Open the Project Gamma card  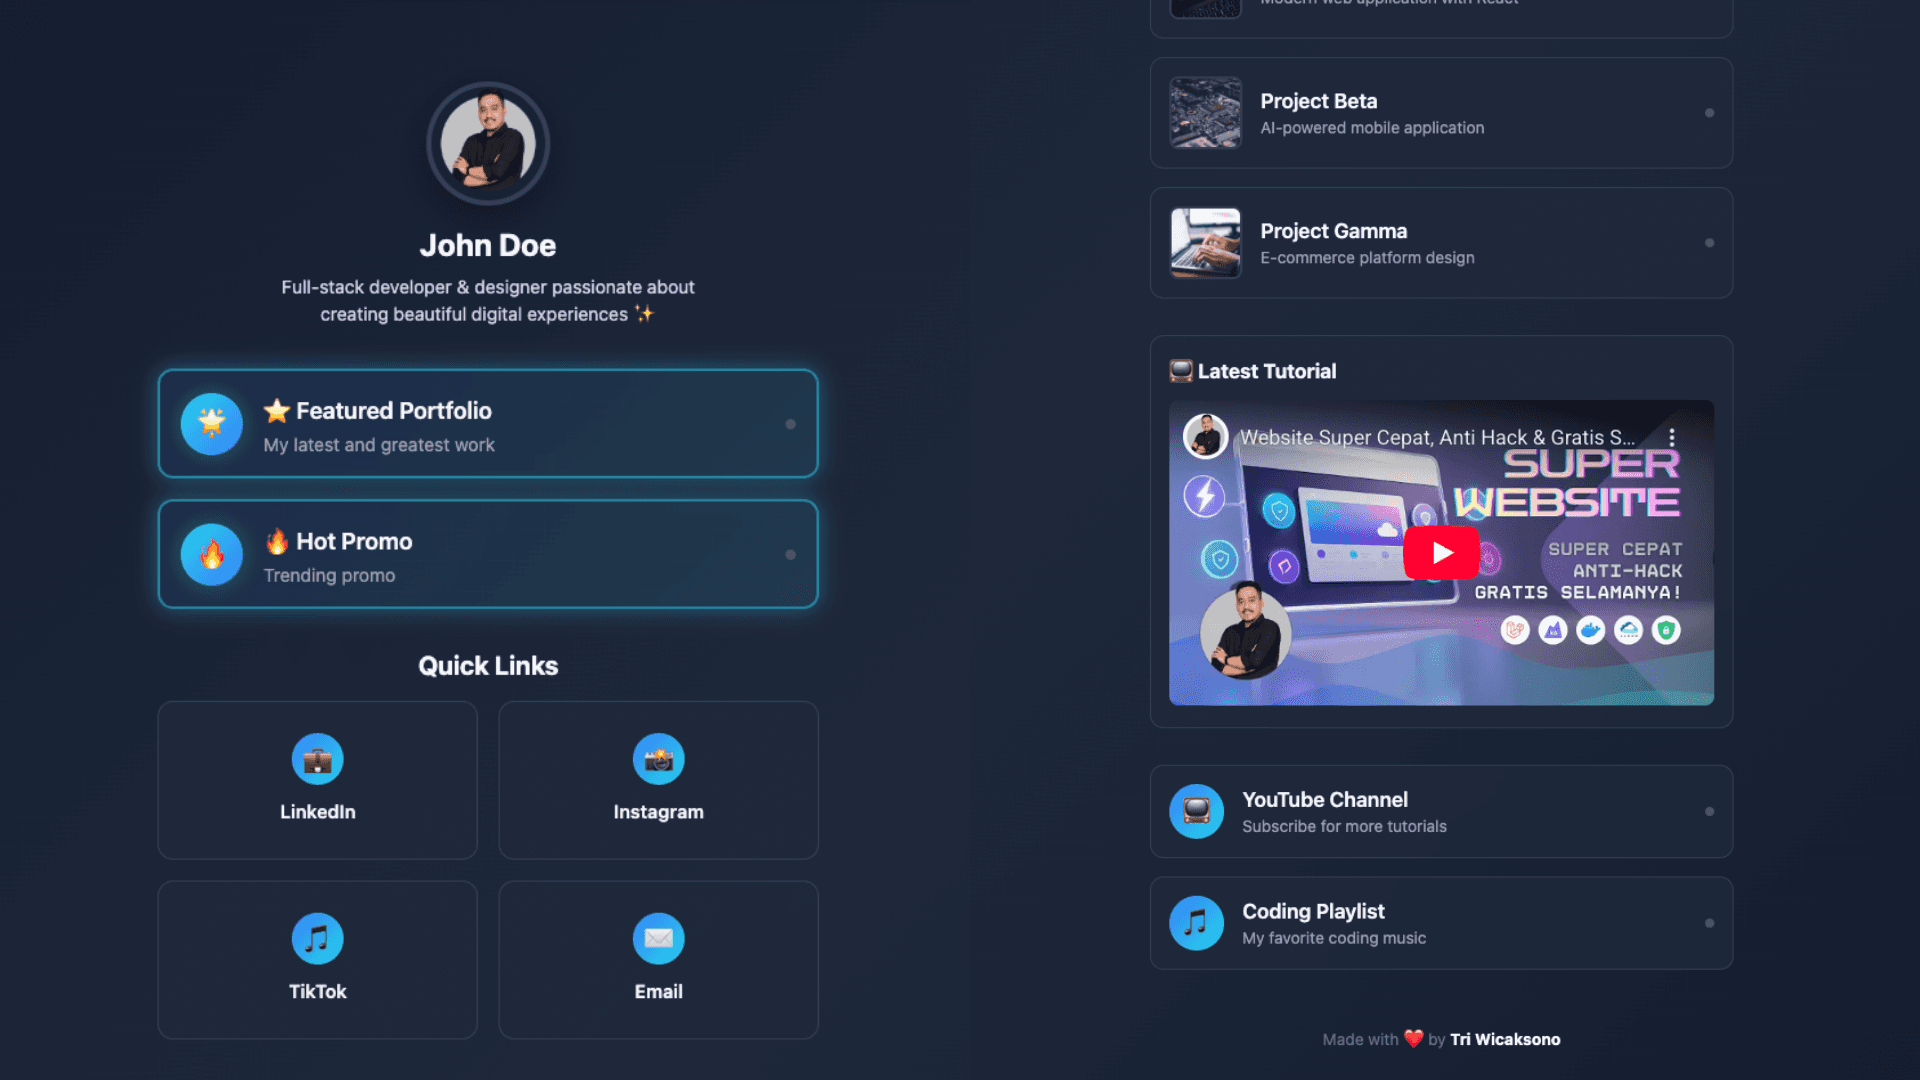tap(1441, 243)
